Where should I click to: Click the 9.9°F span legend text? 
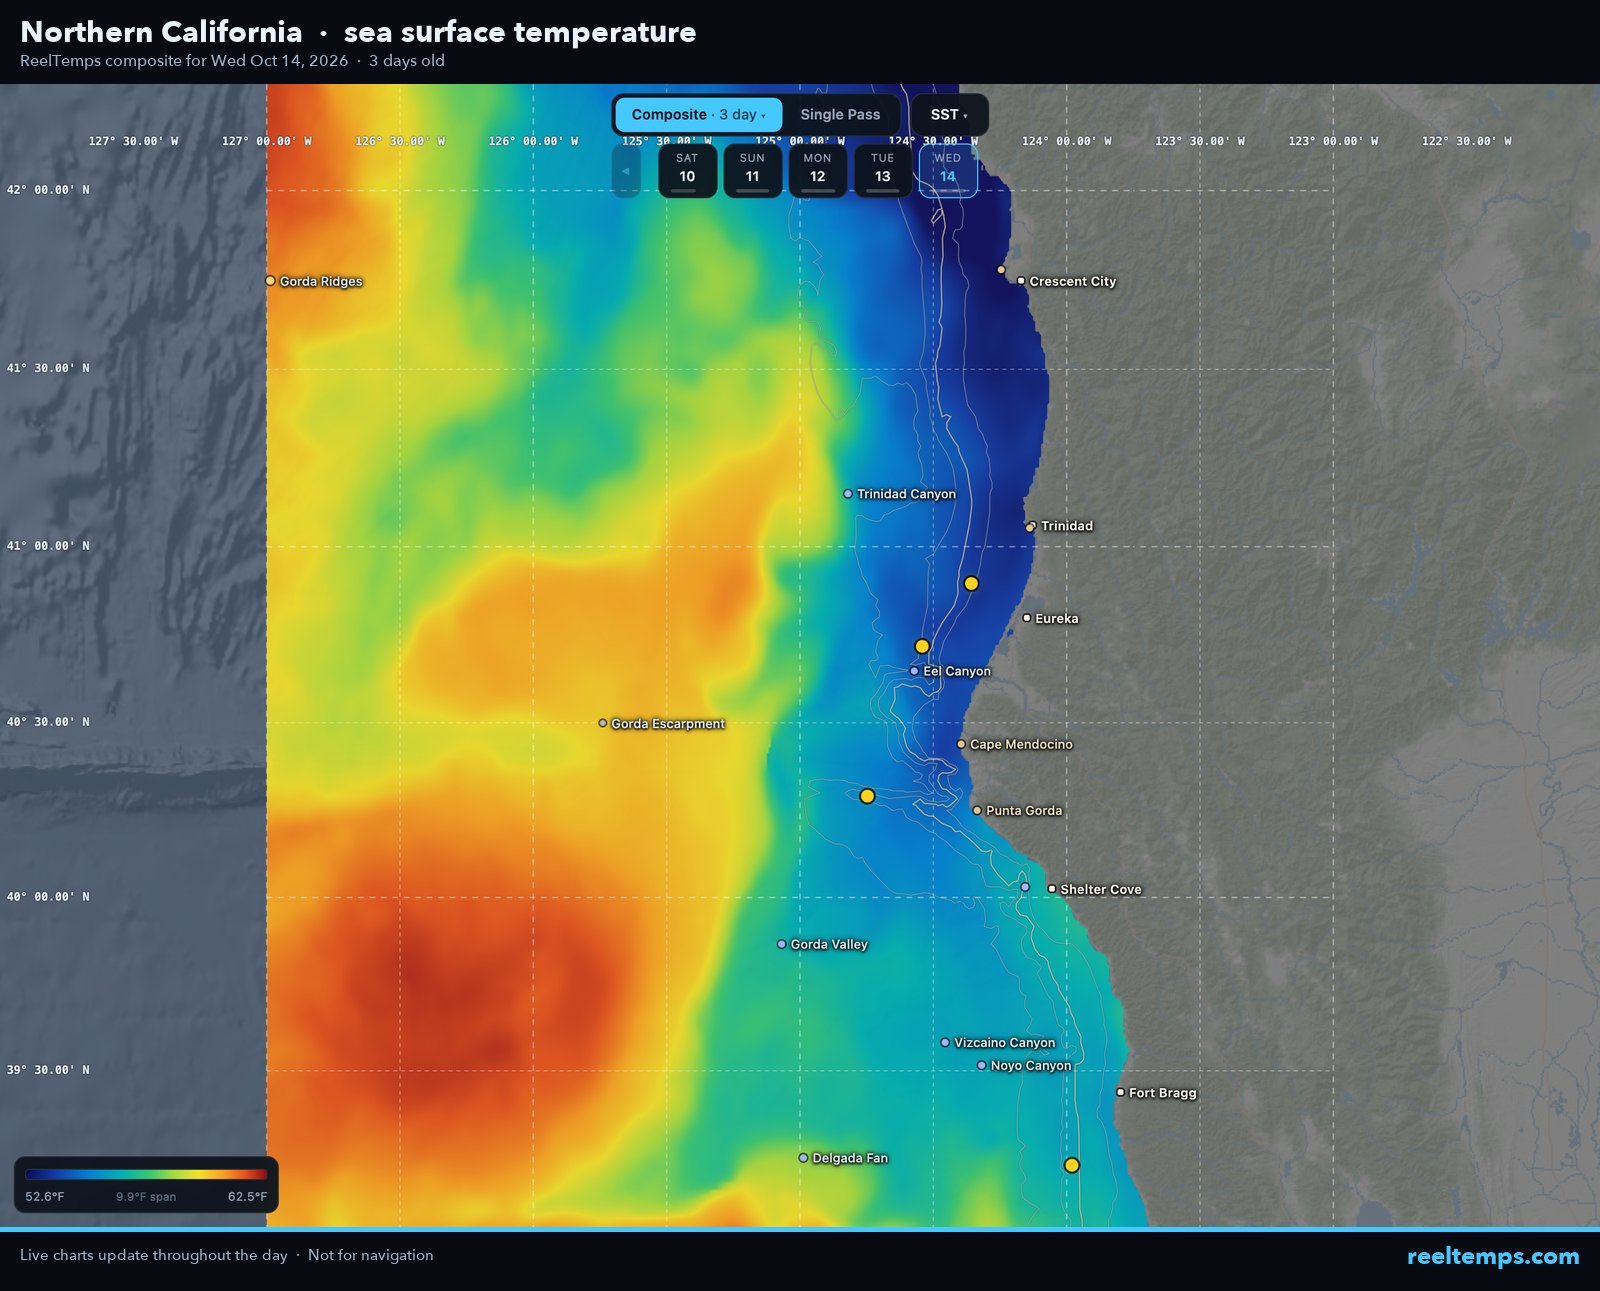point(146,1196)
